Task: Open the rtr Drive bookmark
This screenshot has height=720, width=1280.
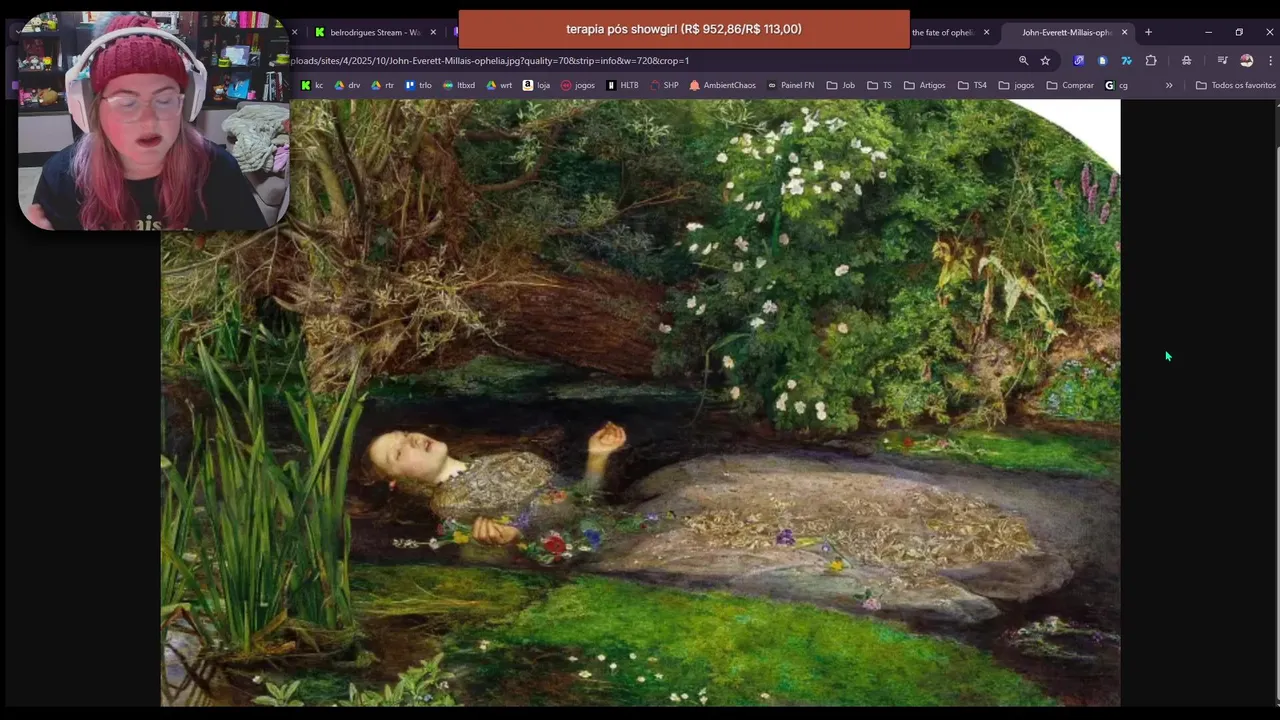Action: [382, 85]
